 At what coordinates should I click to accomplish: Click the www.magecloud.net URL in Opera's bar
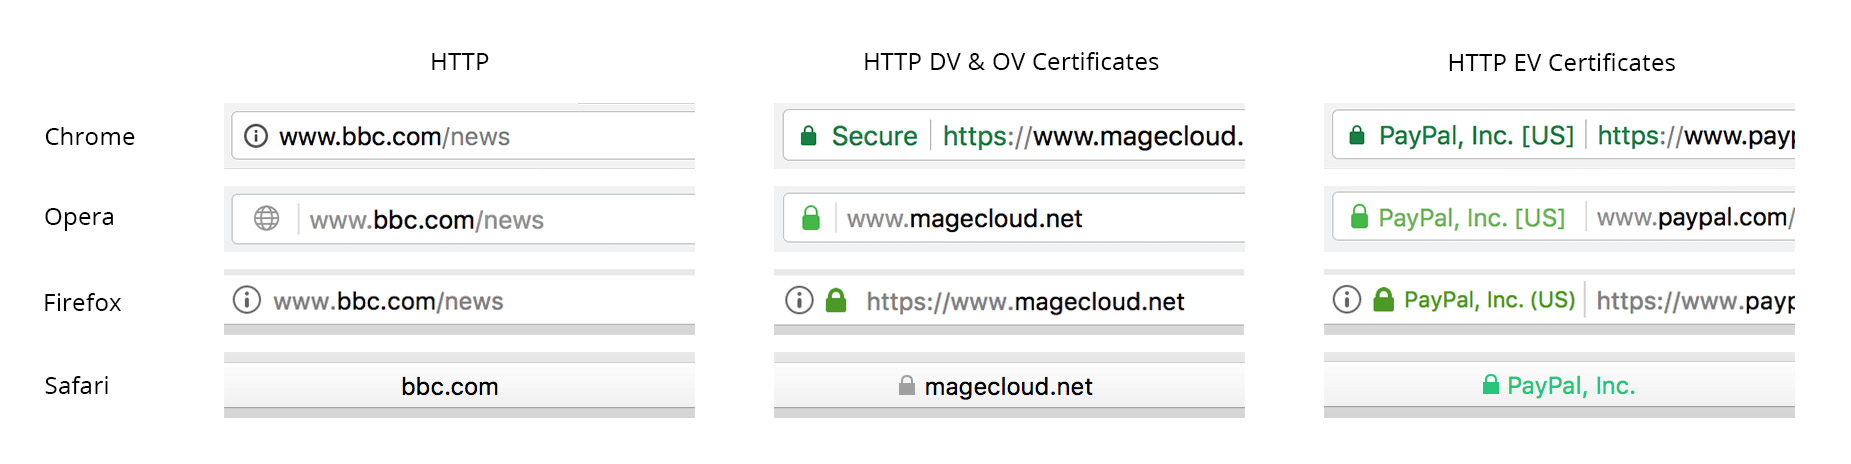coord(965,219)
